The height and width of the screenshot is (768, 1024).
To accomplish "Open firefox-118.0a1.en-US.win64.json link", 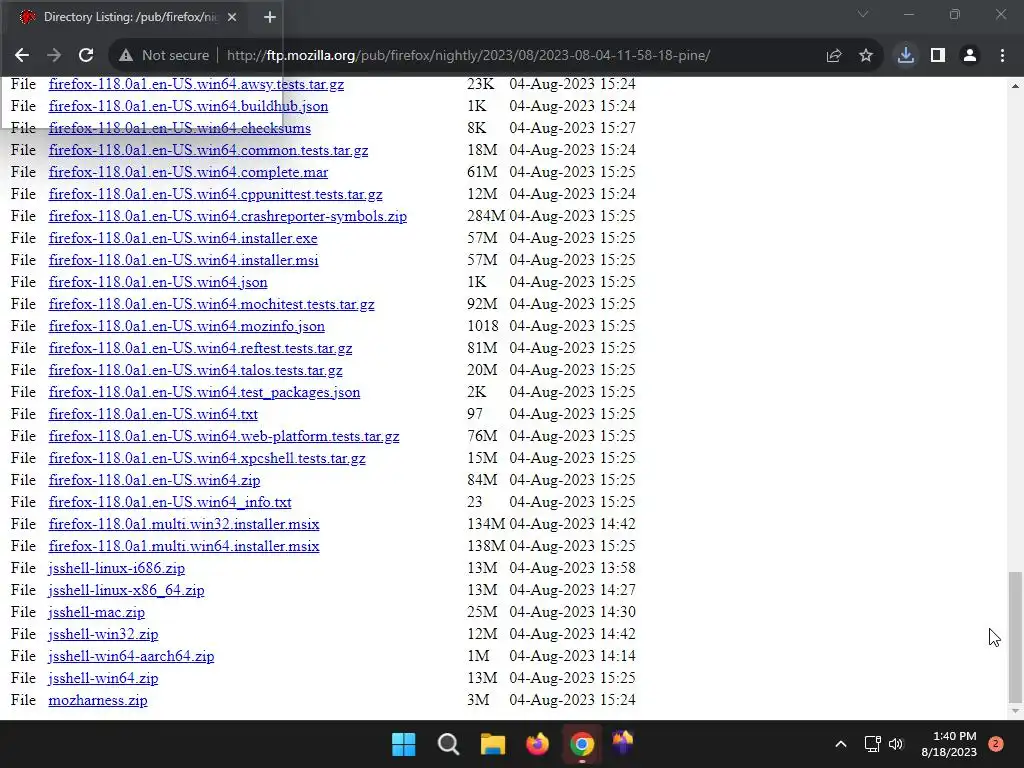I will (x=157, y=282).
